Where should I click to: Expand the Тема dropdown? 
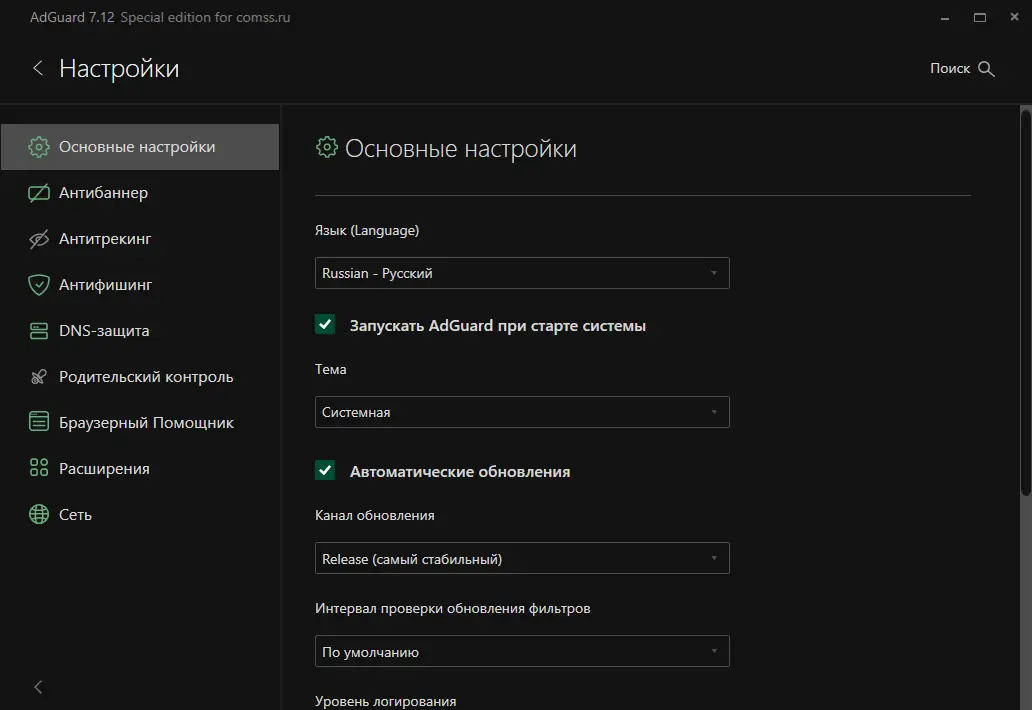(x=522, y=412)
